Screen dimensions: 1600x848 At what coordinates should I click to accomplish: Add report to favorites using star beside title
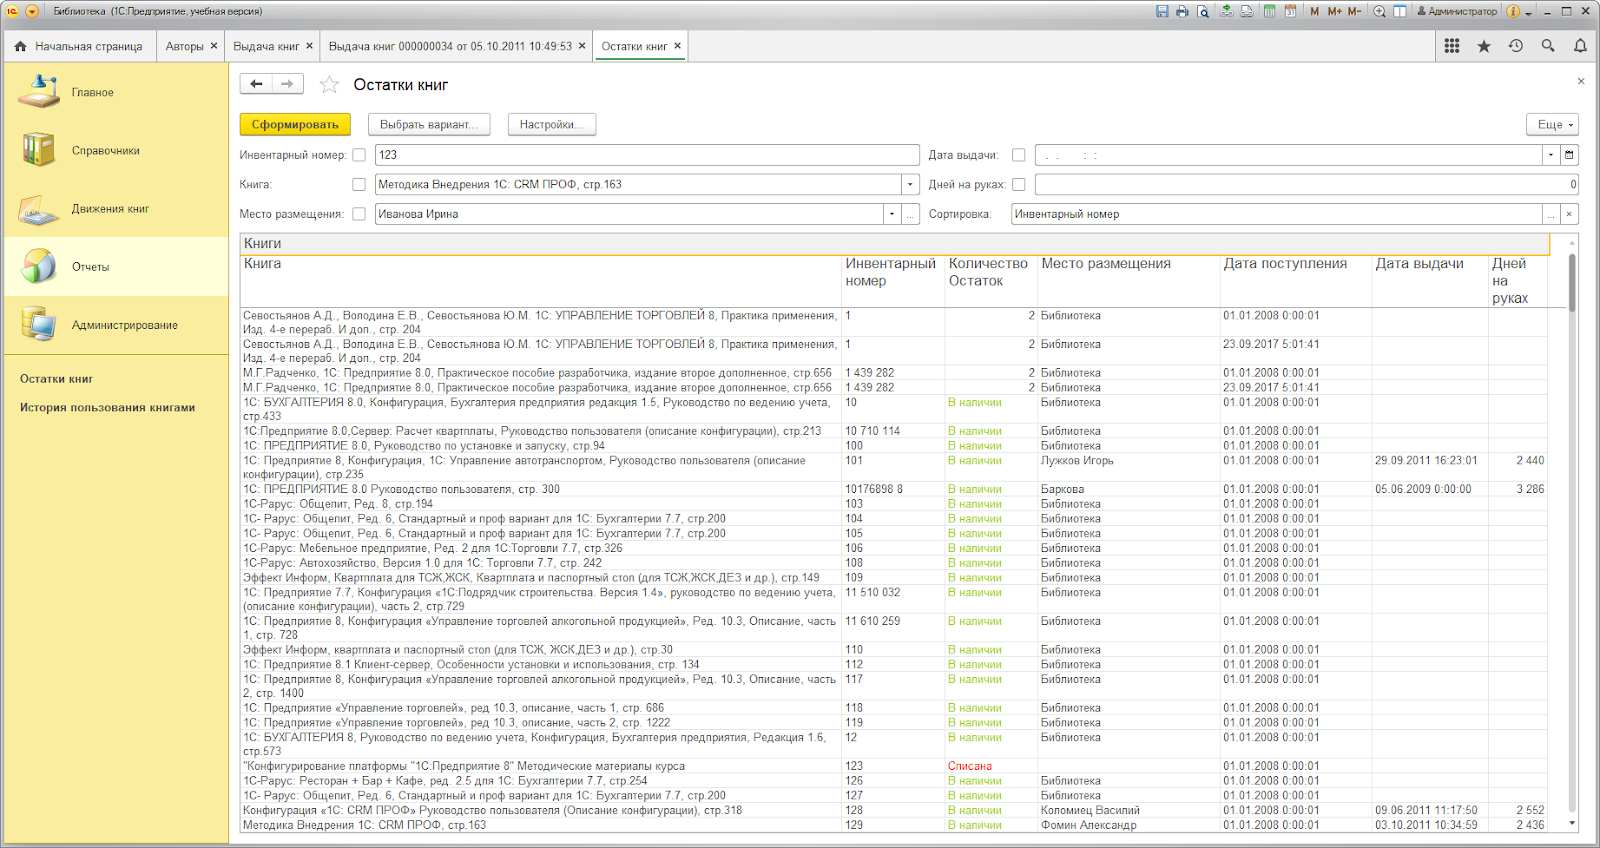pyautogui.click(x=329, y=85)
